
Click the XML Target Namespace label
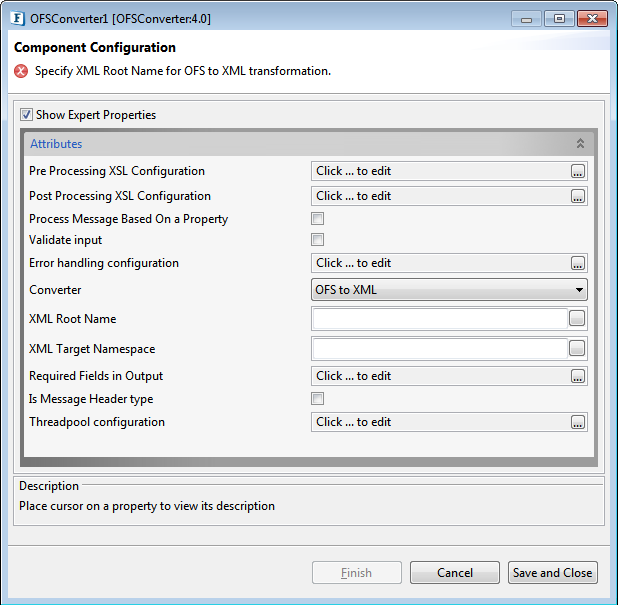click(x=92, y=349)
